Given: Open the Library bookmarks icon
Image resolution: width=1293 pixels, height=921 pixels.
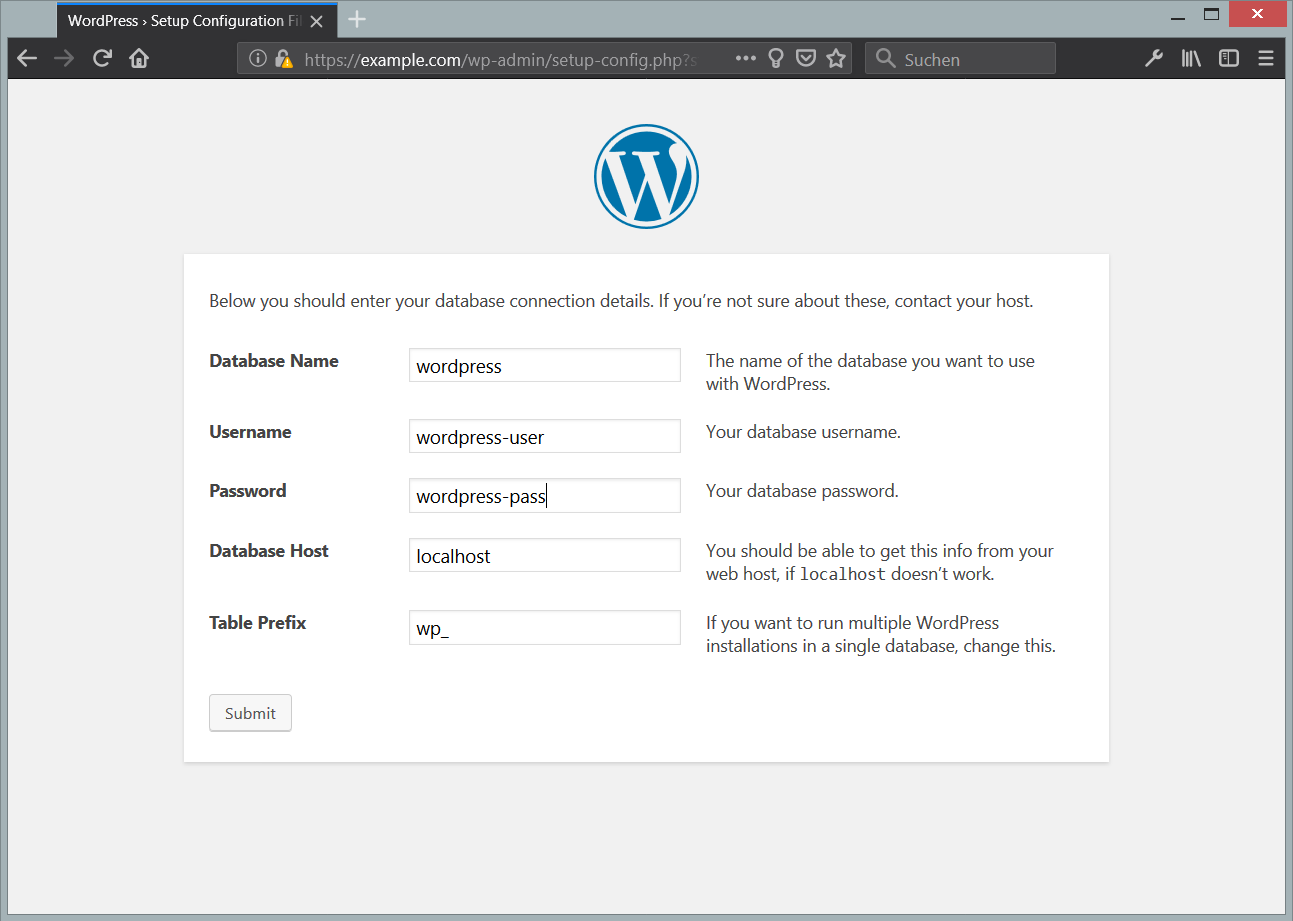Looking at the screenshot, I should click(1190, 59).
